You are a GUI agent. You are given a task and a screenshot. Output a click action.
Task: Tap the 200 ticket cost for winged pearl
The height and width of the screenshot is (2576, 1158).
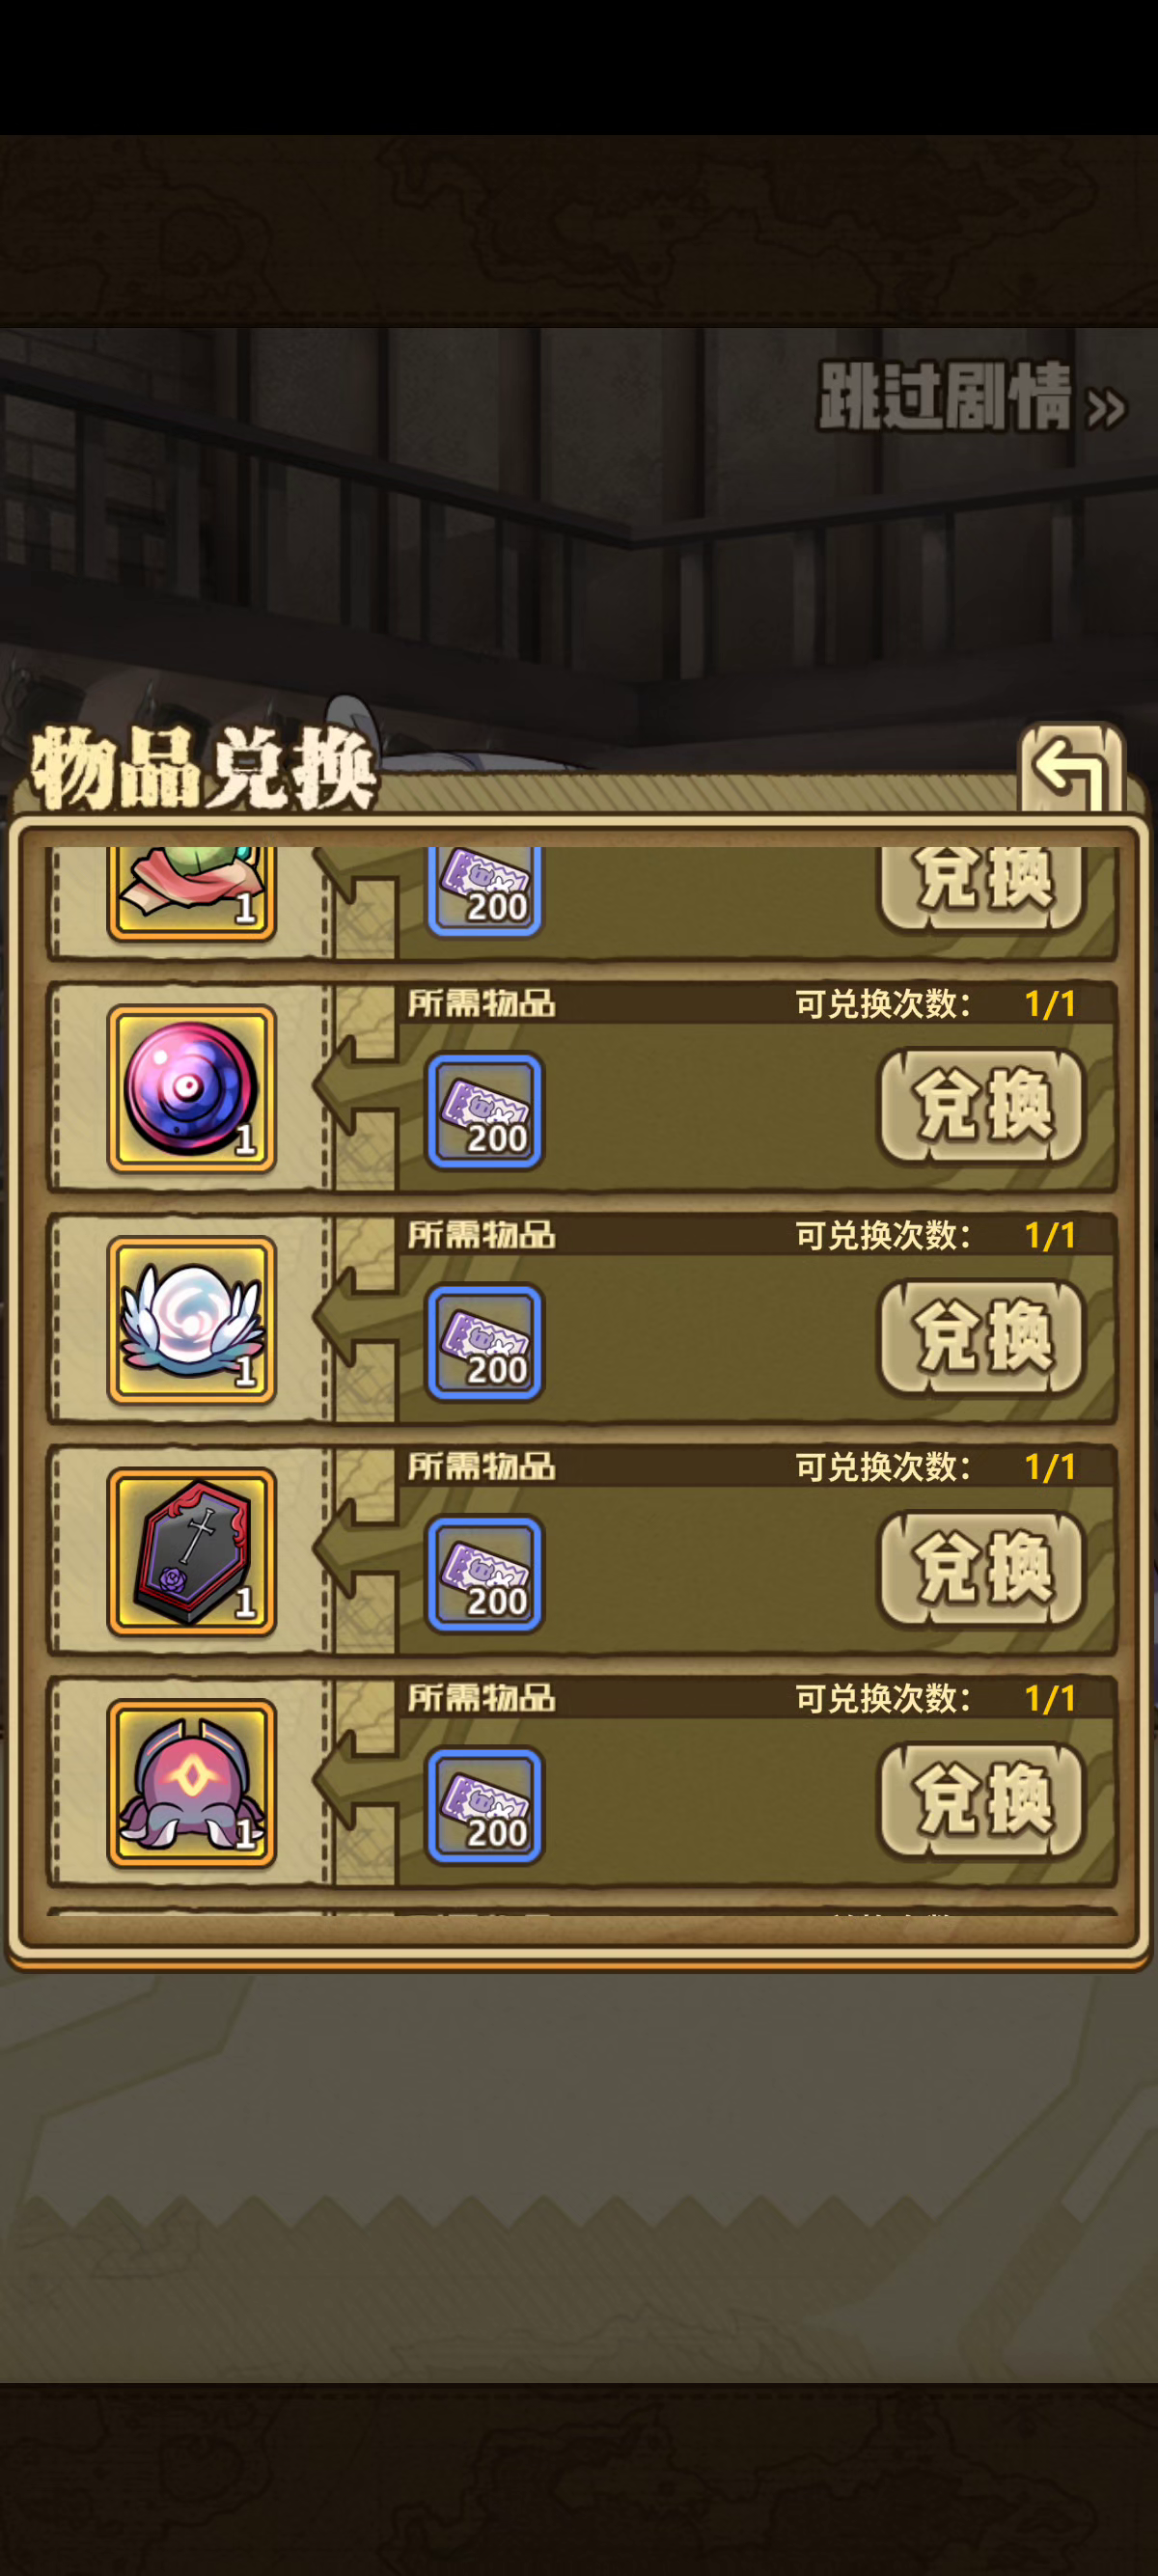click(484, 1343)
